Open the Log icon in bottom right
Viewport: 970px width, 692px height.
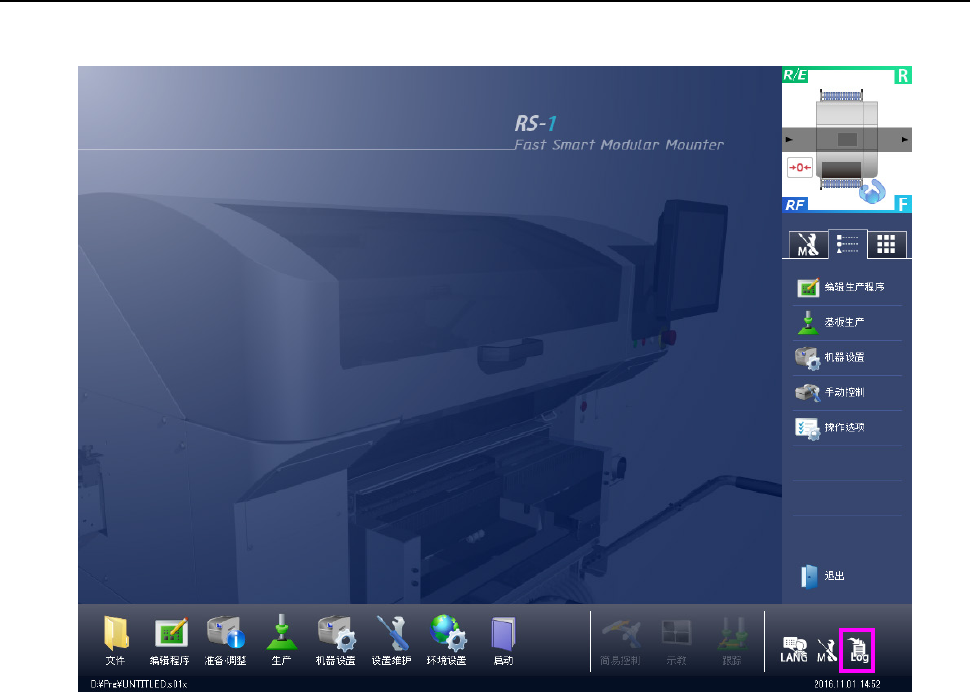click(x=859, y=649)
